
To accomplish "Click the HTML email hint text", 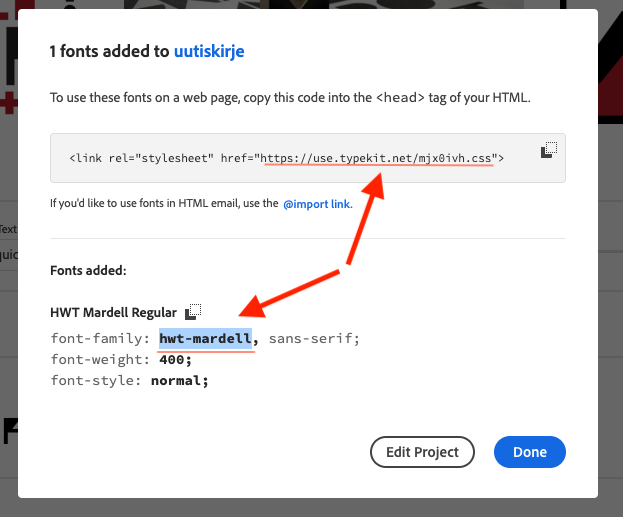I will coord(164,203).
